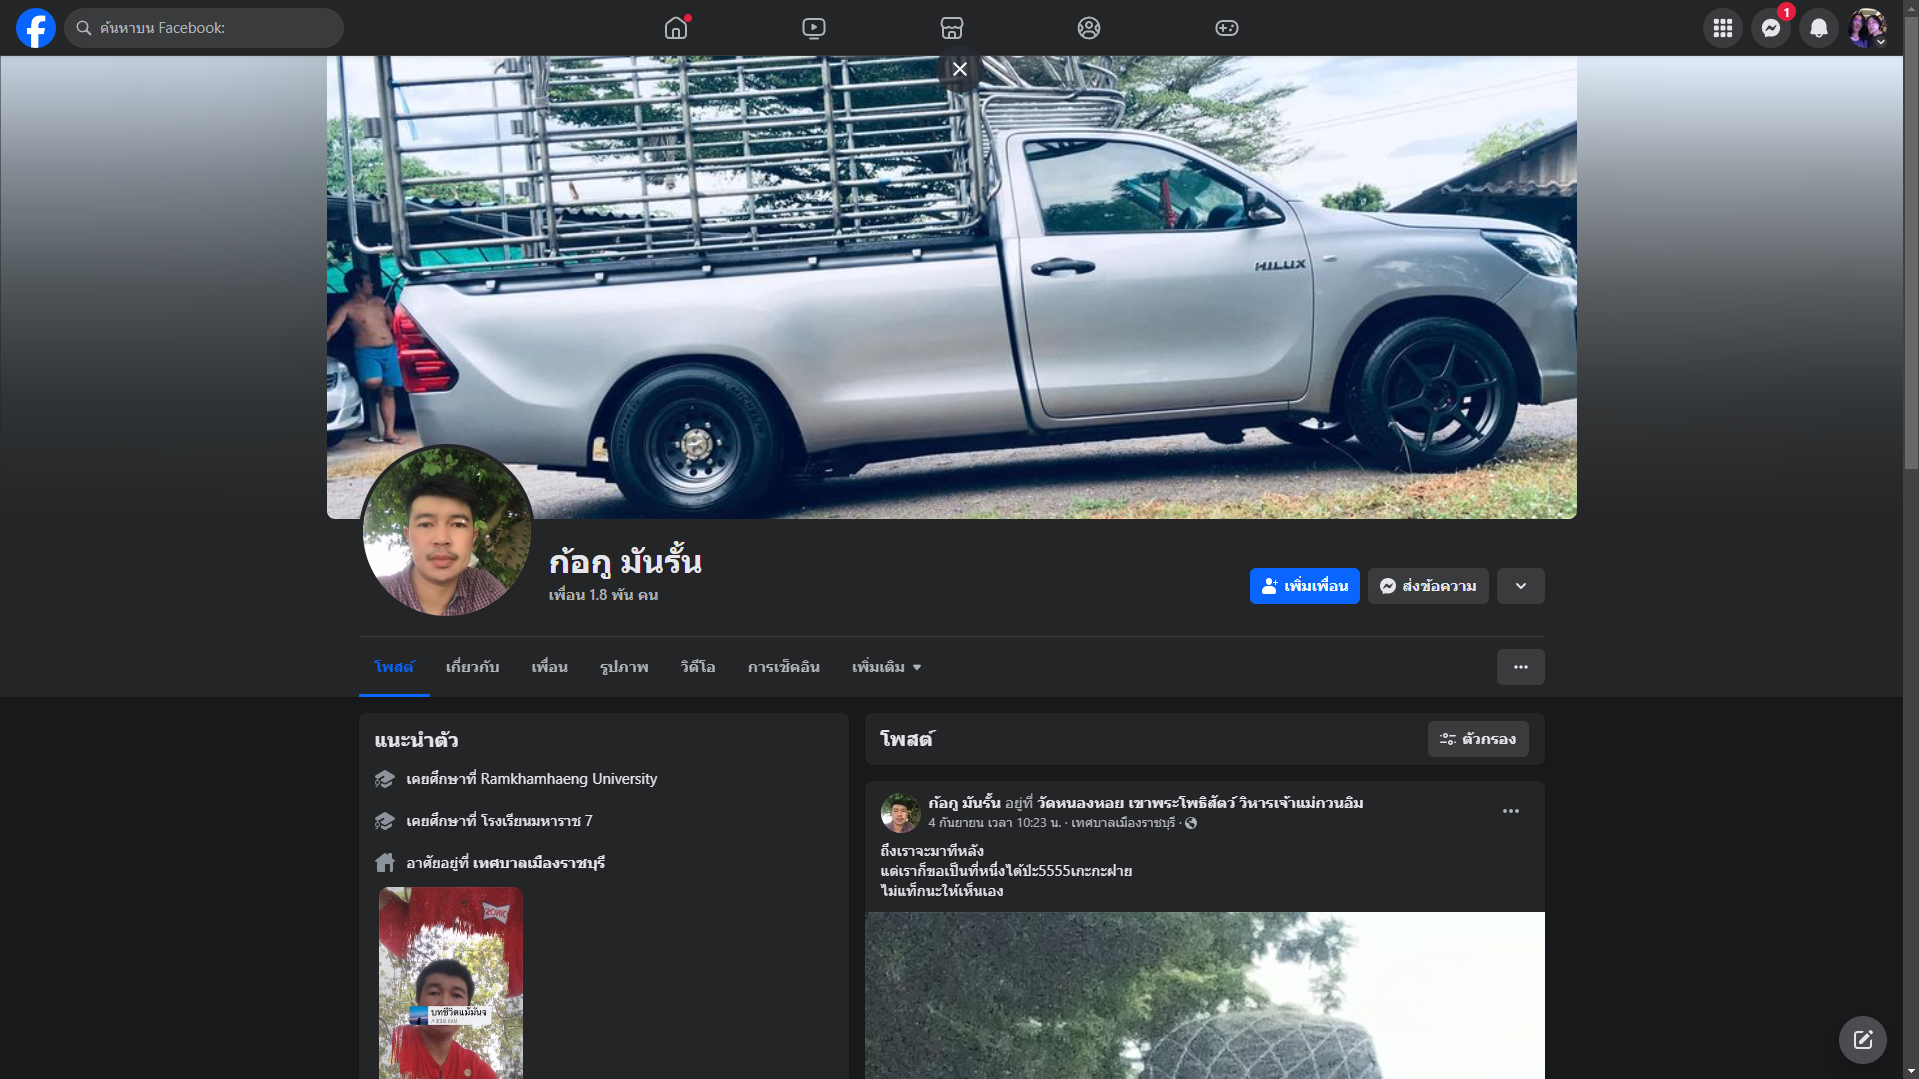Image resolution: width=1919 pixels, height=1079 pixels.
Task: Select the โพสต์ profile tab
Action: pyautogui.click(x=394, y=667)
